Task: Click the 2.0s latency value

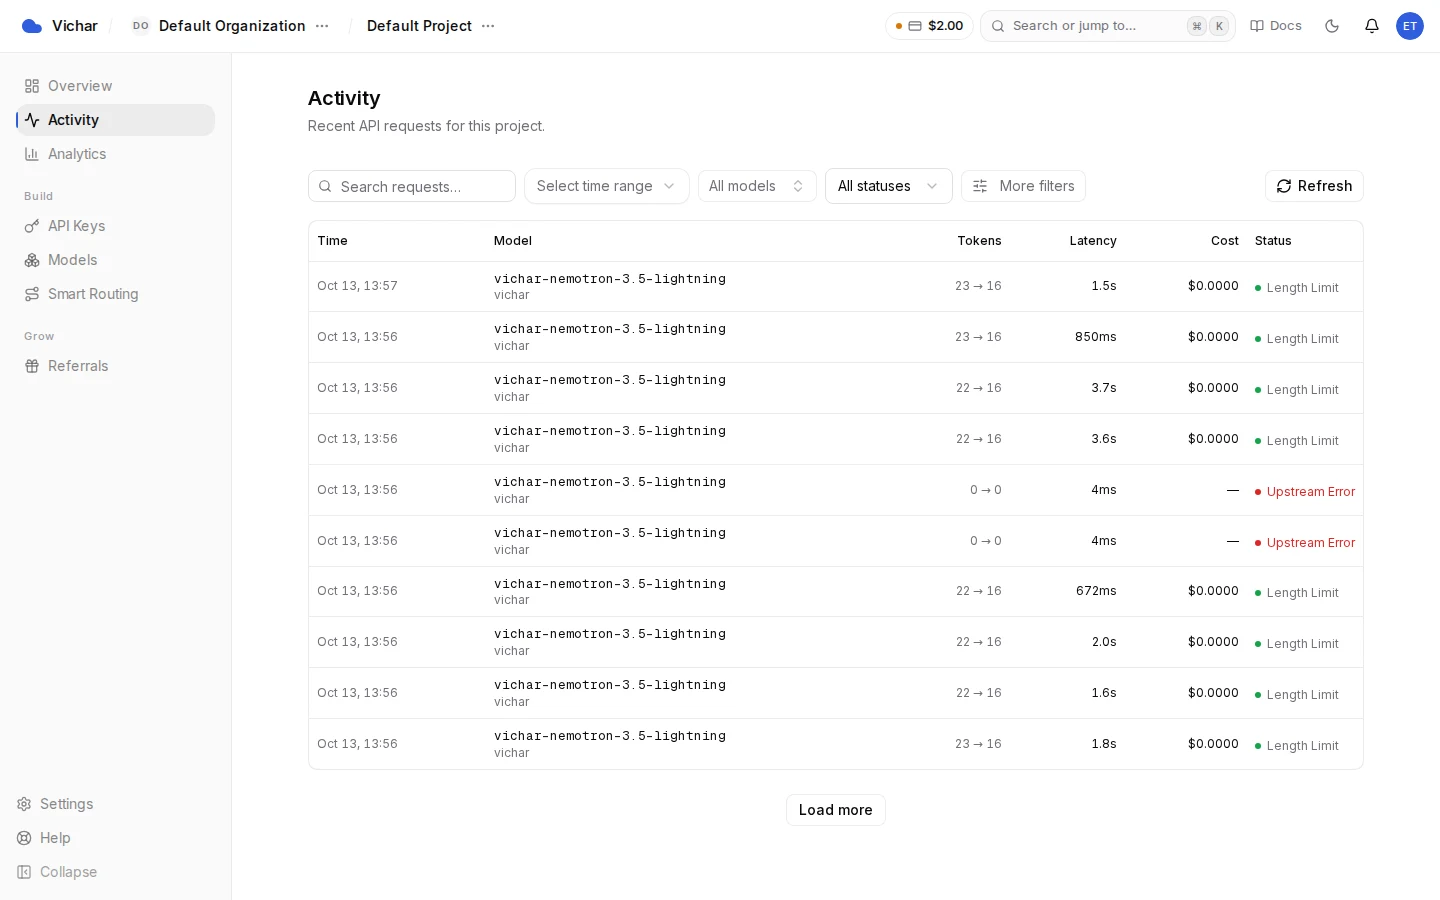Action: coord(1104,642)
